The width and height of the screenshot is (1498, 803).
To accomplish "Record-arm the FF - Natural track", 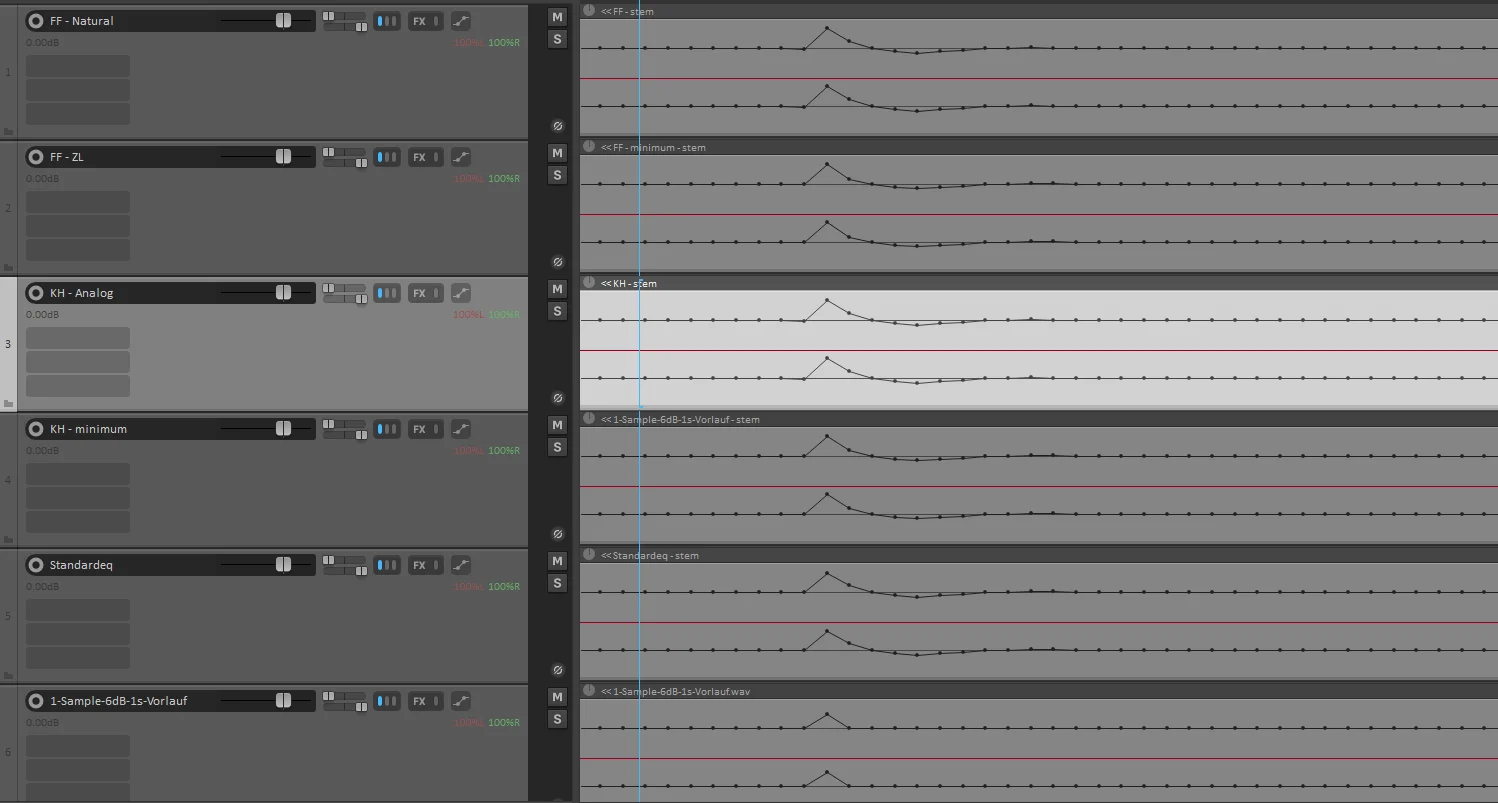I will [36, 21].
